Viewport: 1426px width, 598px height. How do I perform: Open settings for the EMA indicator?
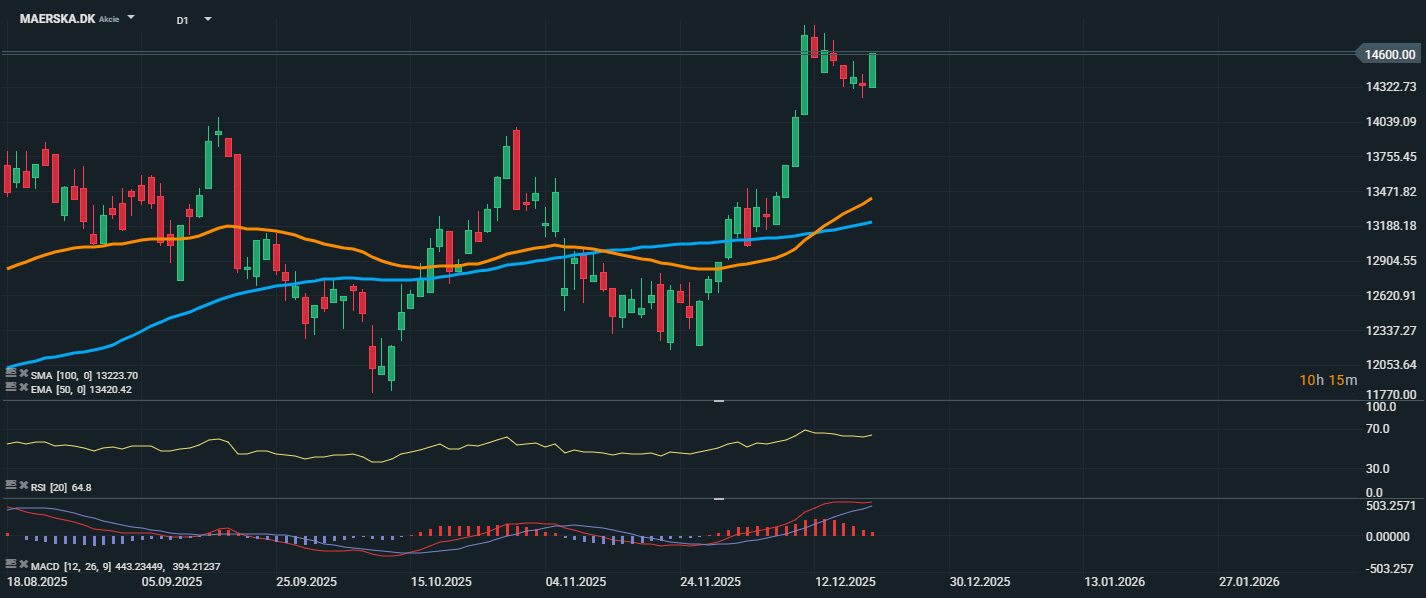tap(11, 388)
